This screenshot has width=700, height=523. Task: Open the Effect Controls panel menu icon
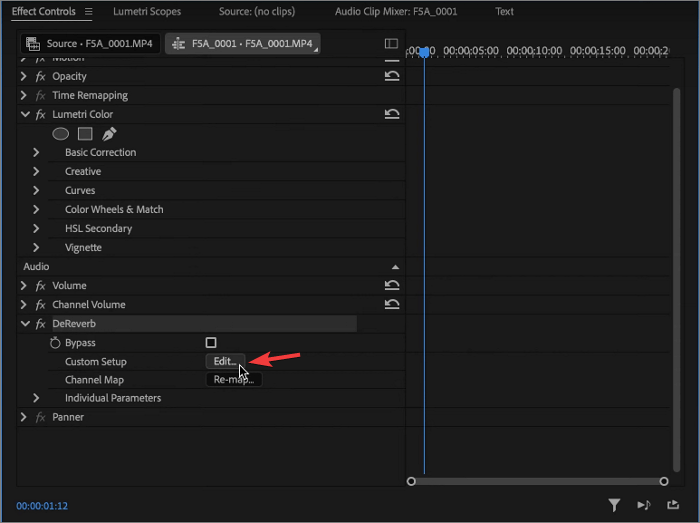88,12
